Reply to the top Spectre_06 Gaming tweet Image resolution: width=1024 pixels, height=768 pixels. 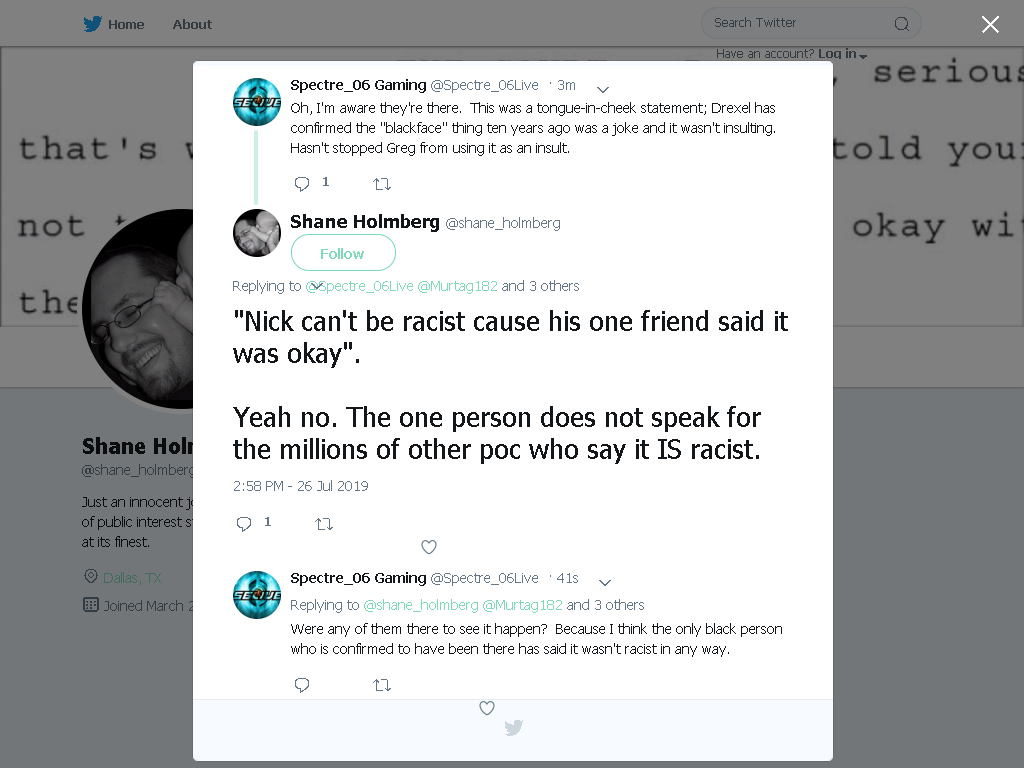[302, 184]
